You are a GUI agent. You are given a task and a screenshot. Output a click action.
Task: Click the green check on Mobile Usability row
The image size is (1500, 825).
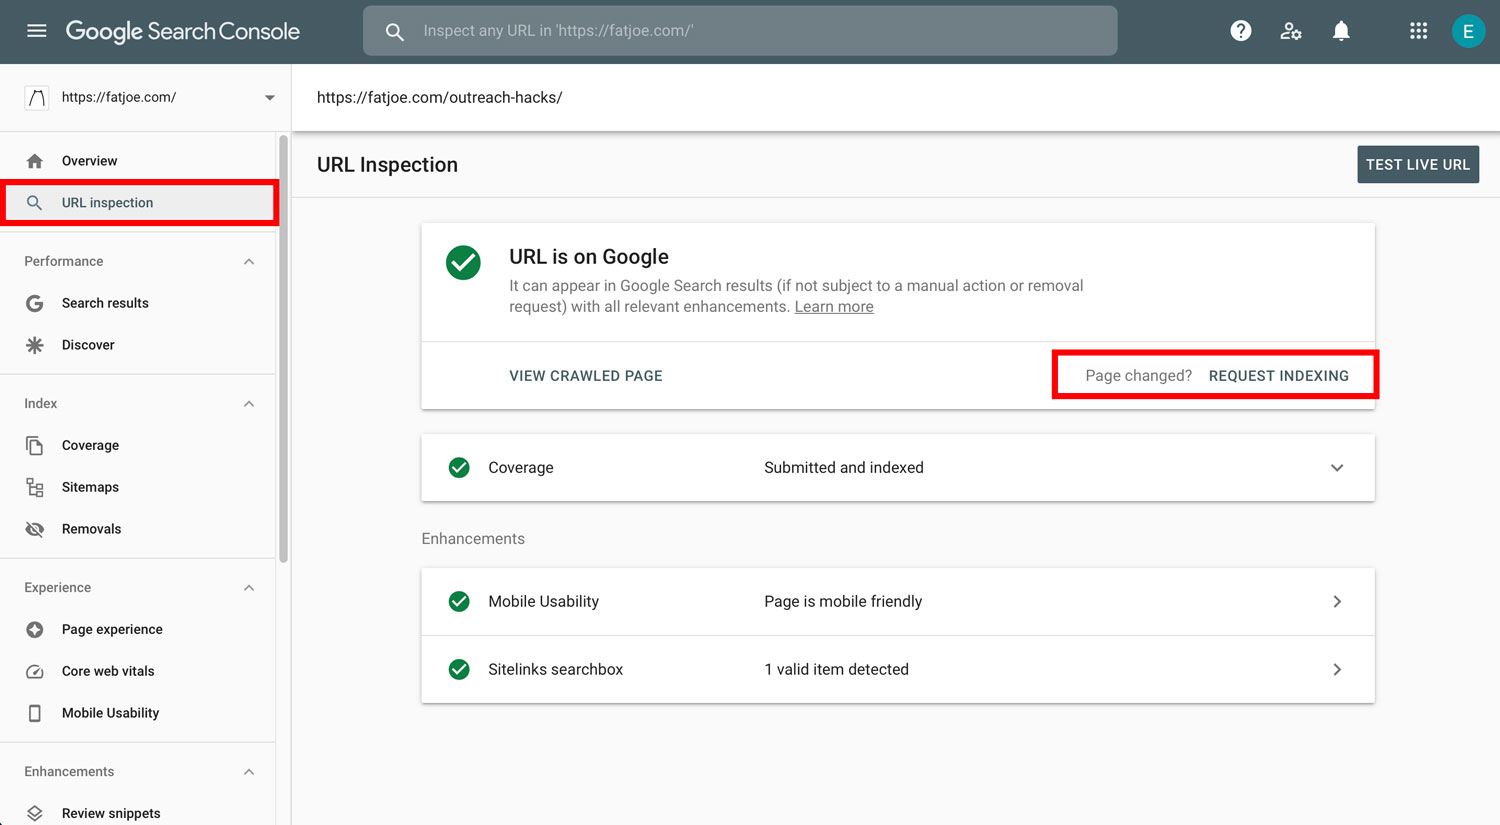pos(459,601)
